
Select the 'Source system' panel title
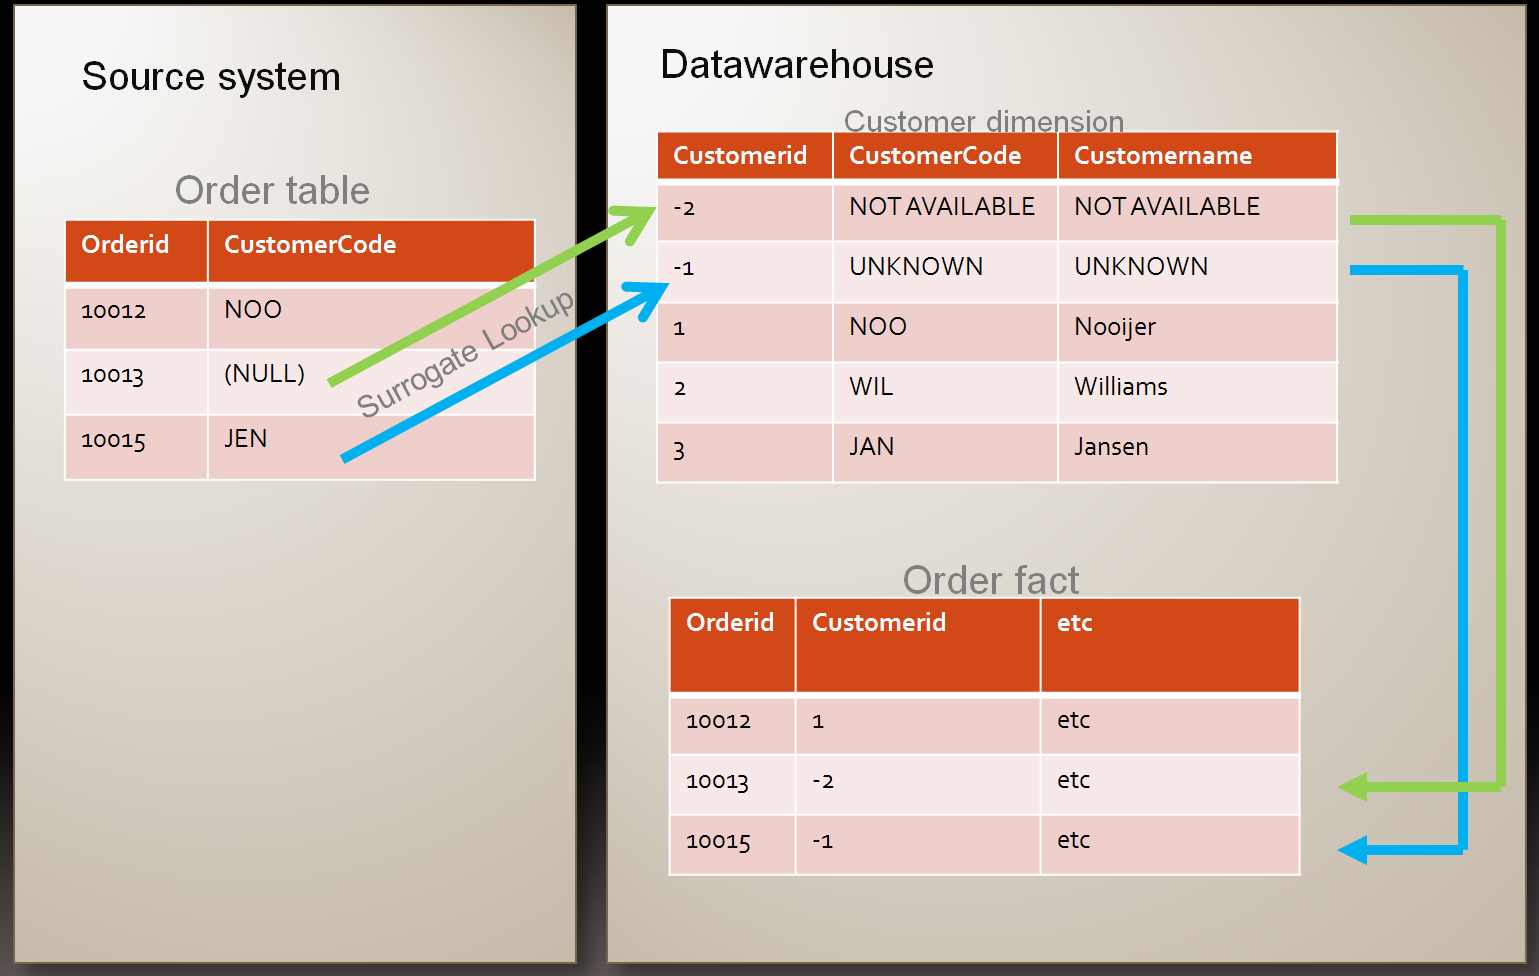[212, 76]
